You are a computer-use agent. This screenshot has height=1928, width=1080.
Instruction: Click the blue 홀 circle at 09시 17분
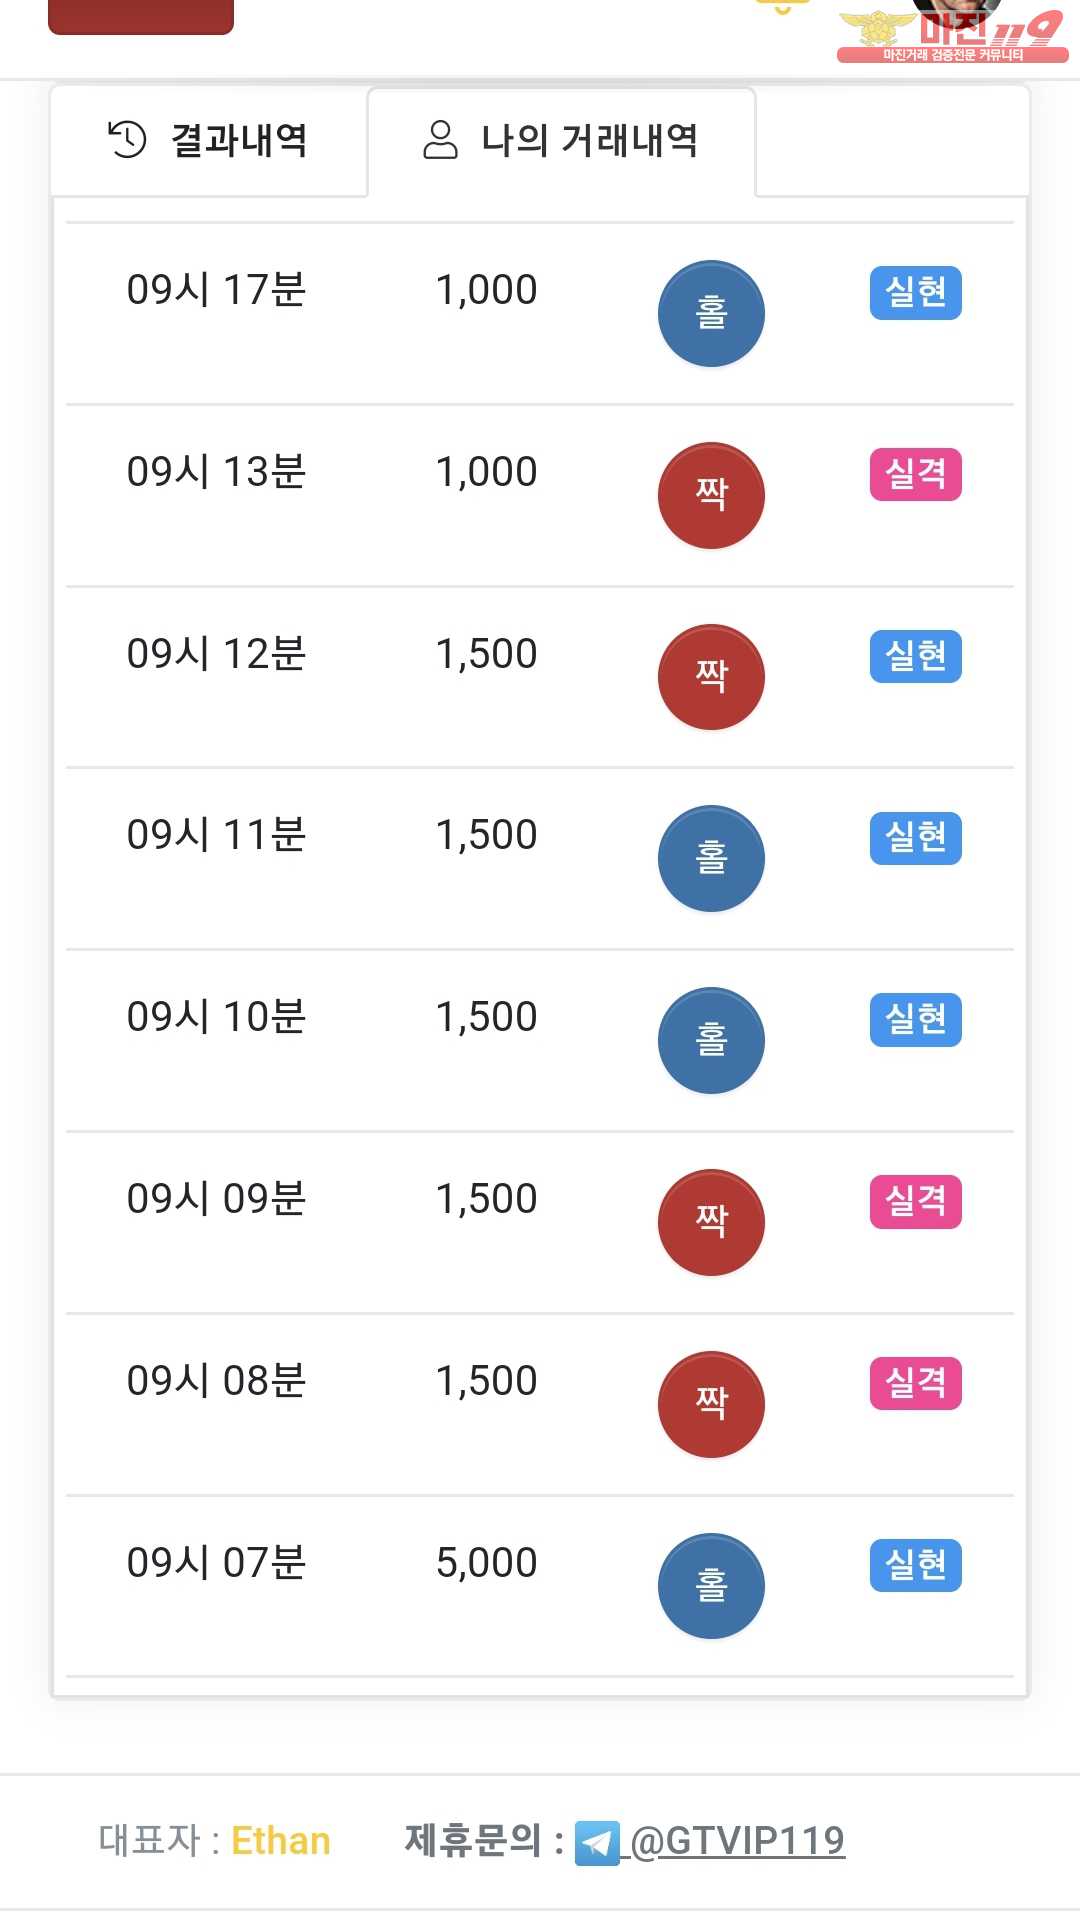[711, 314]
